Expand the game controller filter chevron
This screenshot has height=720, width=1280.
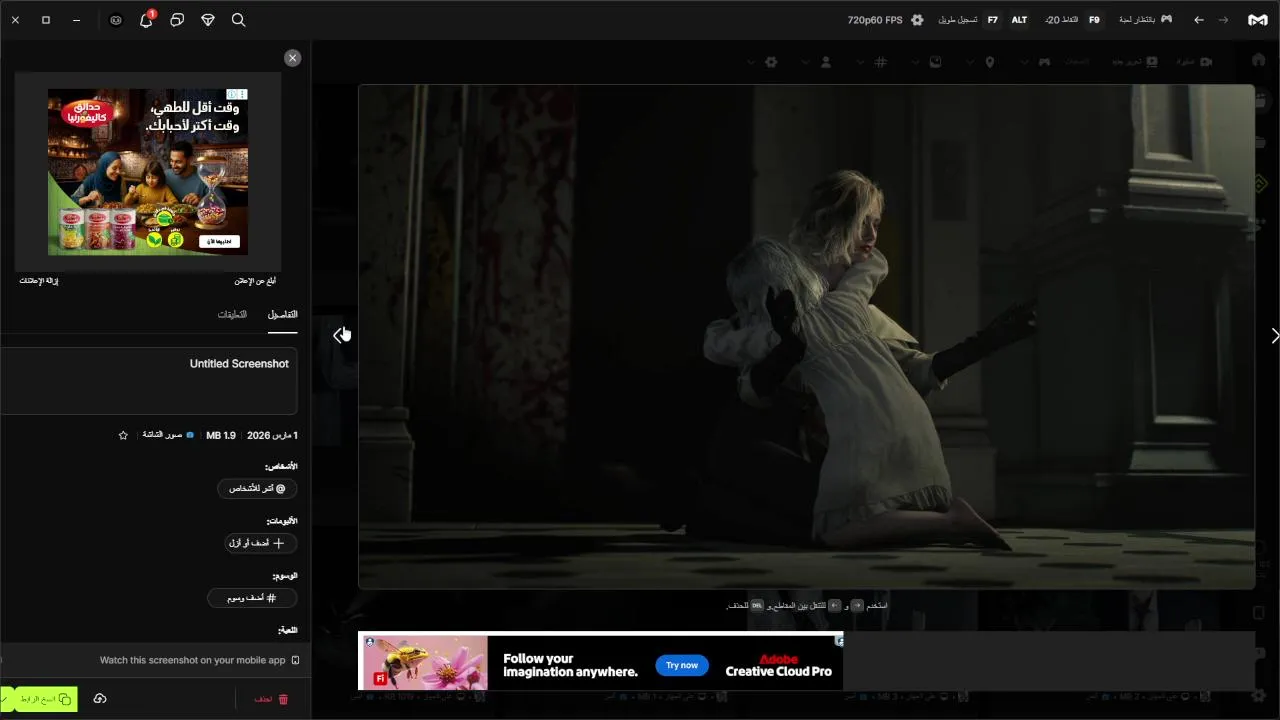(x=1023, y=62)
